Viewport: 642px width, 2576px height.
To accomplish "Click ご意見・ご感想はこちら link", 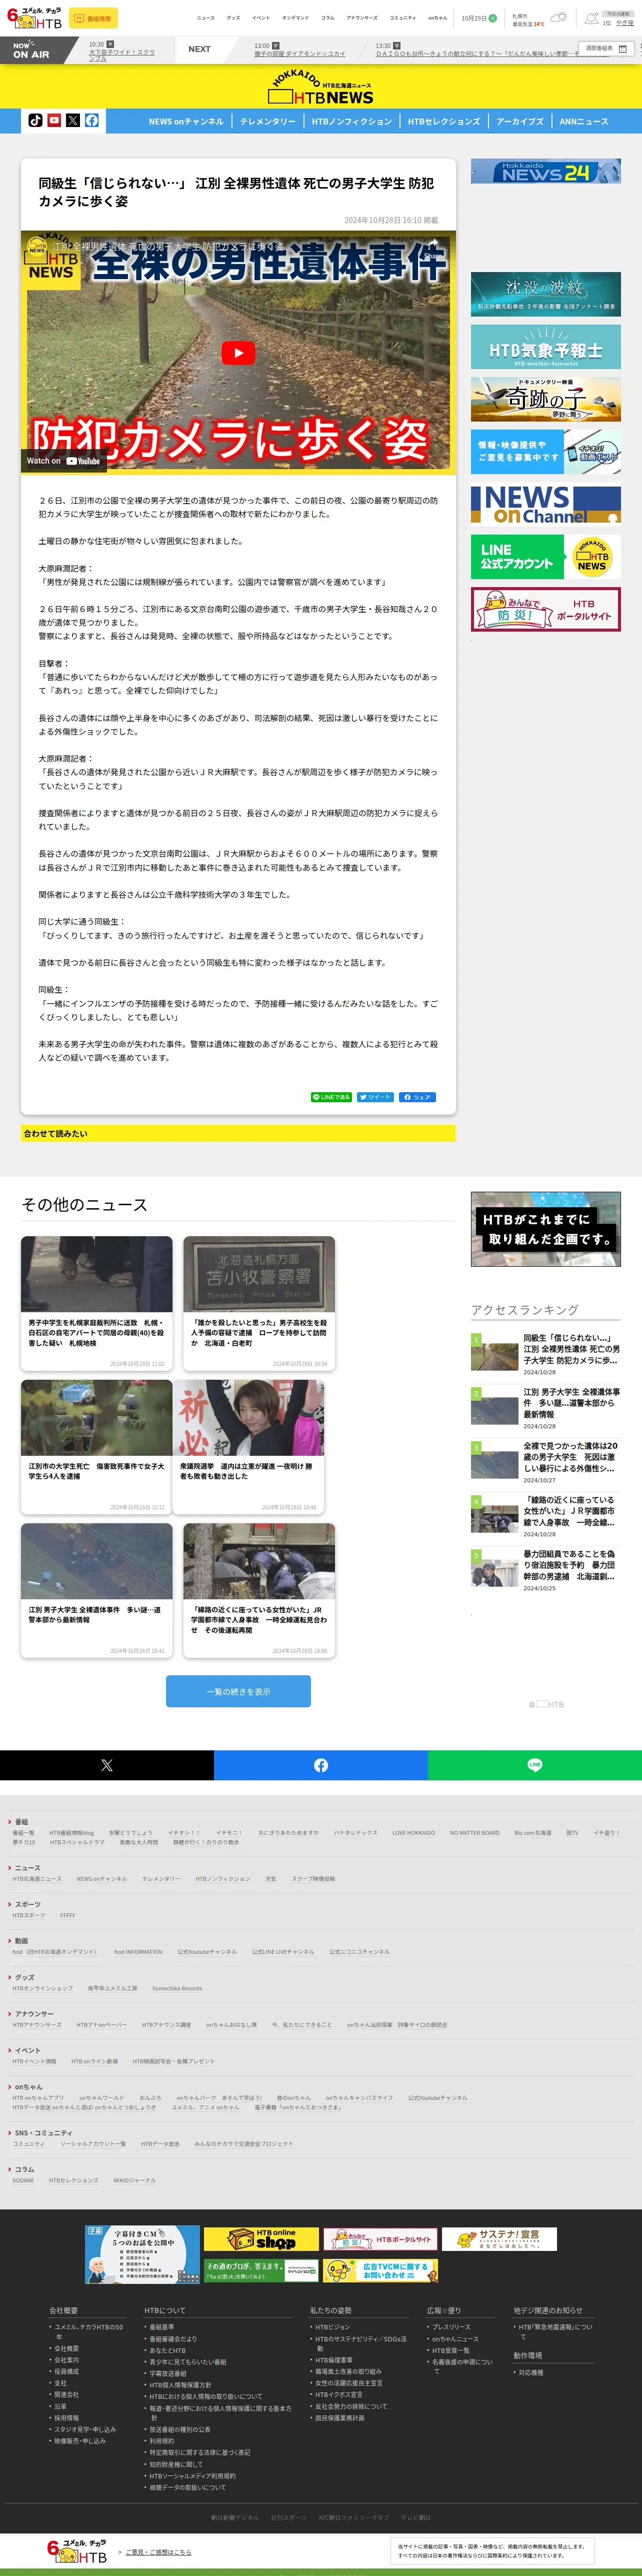I will [x=158, y=2551].
